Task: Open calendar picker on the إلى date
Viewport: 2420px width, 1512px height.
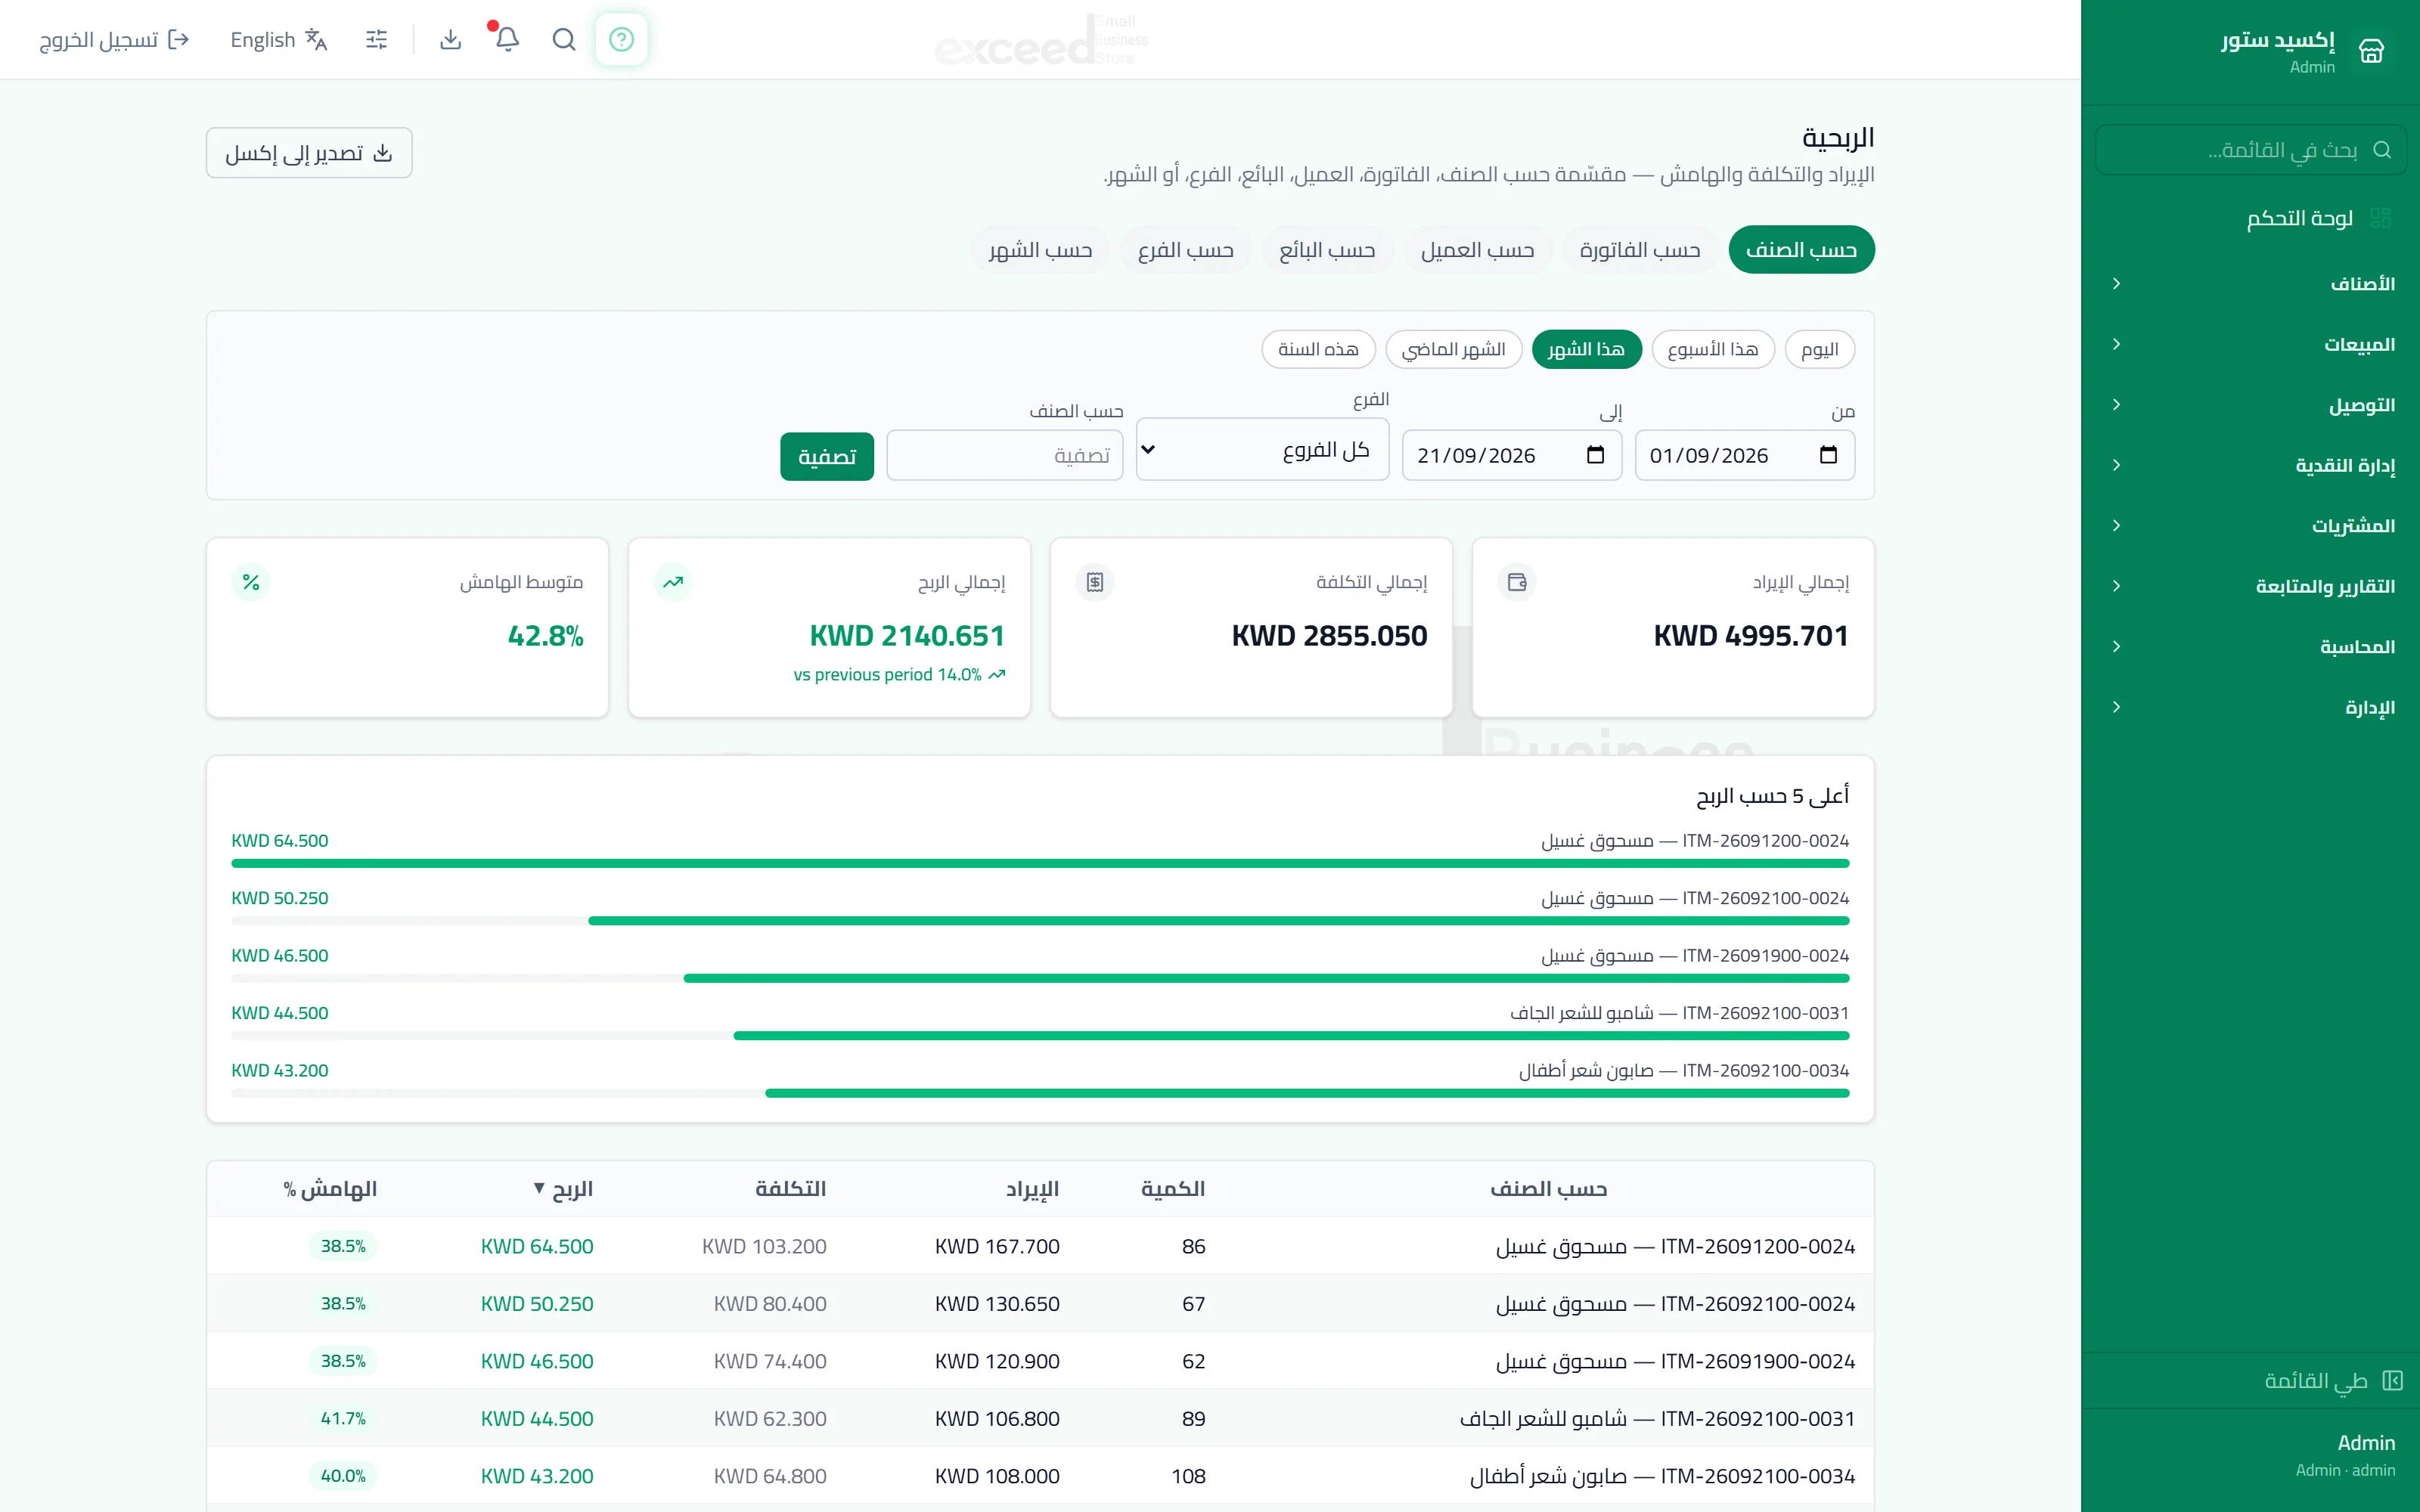Action: (1595, 455)
